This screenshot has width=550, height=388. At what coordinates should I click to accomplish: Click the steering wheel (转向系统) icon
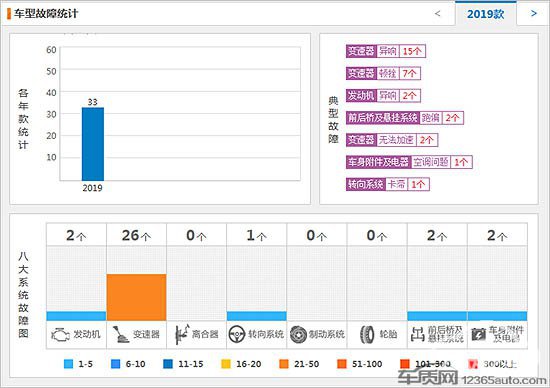236,334
